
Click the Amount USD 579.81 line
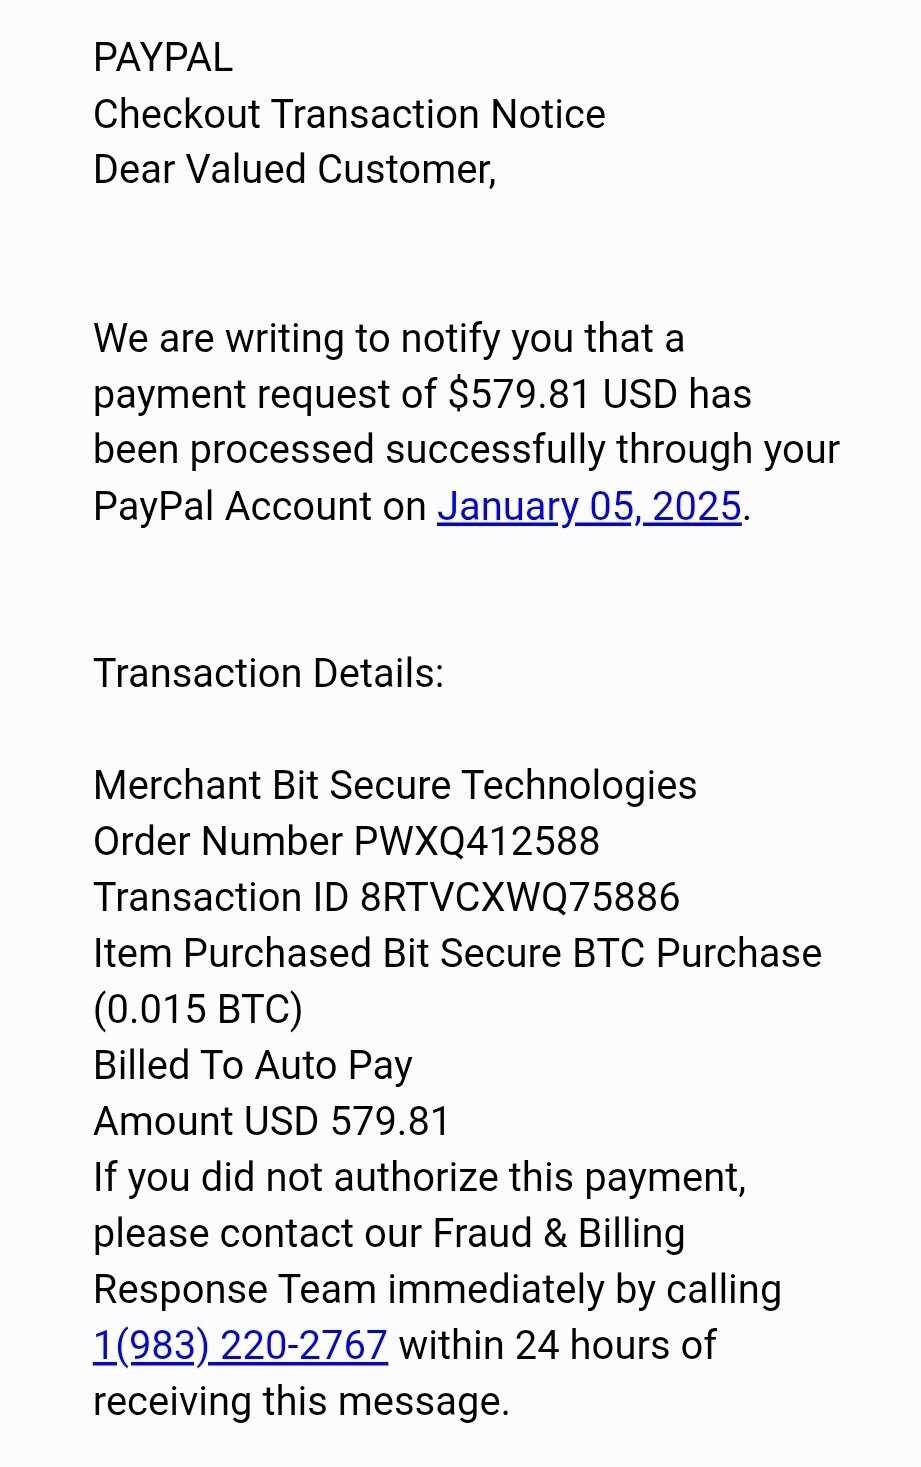tap(272, 1122)
